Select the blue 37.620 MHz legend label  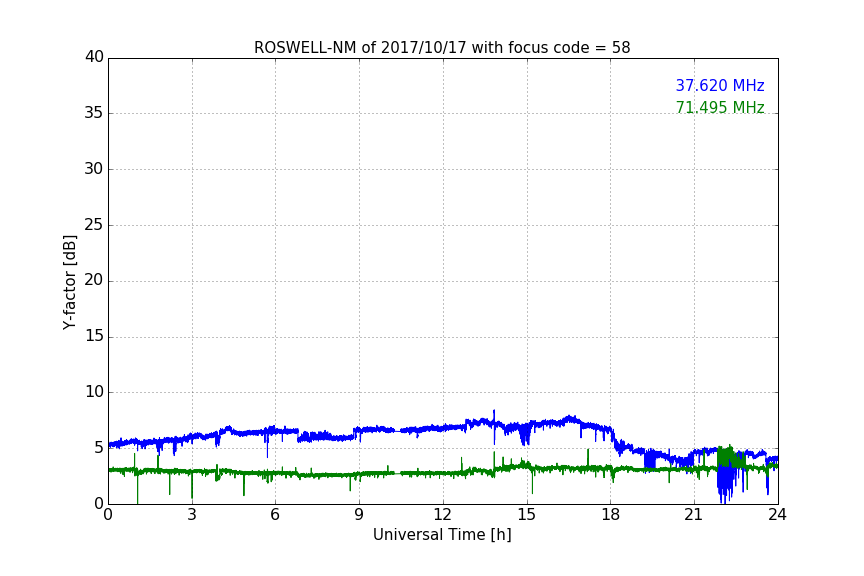pos(720,86)
